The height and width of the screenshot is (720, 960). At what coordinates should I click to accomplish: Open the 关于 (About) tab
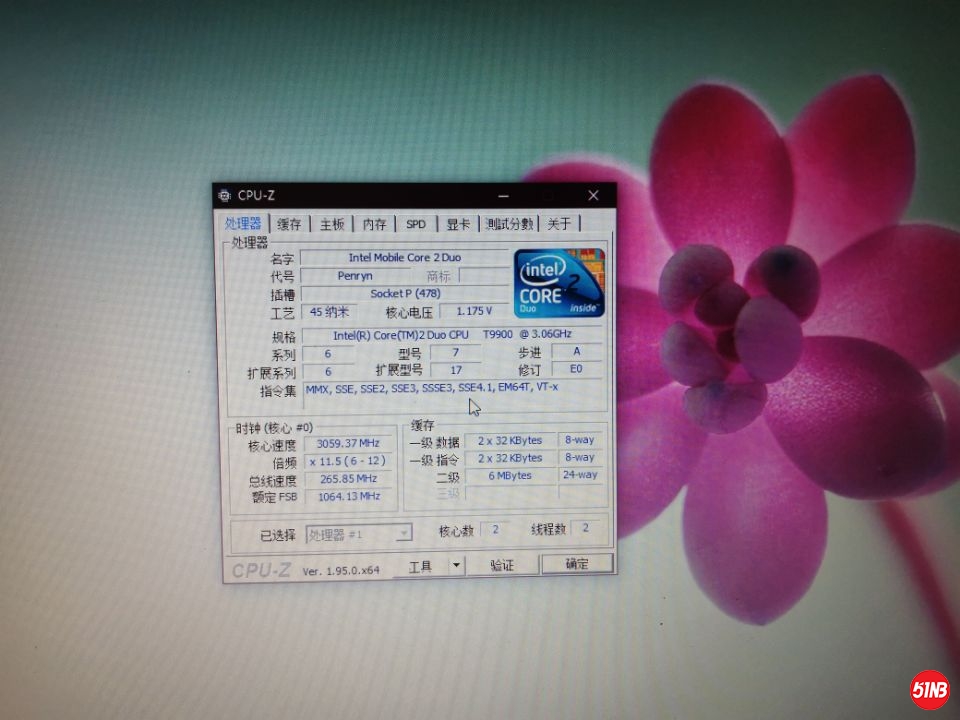tap(560, 224)
